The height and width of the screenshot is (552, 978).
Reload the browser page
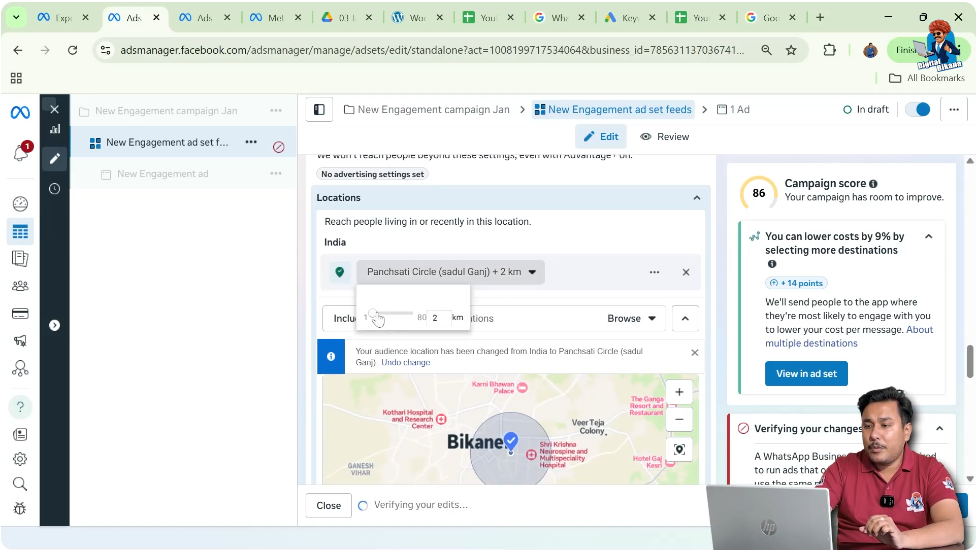pyautogui.click(x=72, y=51)
